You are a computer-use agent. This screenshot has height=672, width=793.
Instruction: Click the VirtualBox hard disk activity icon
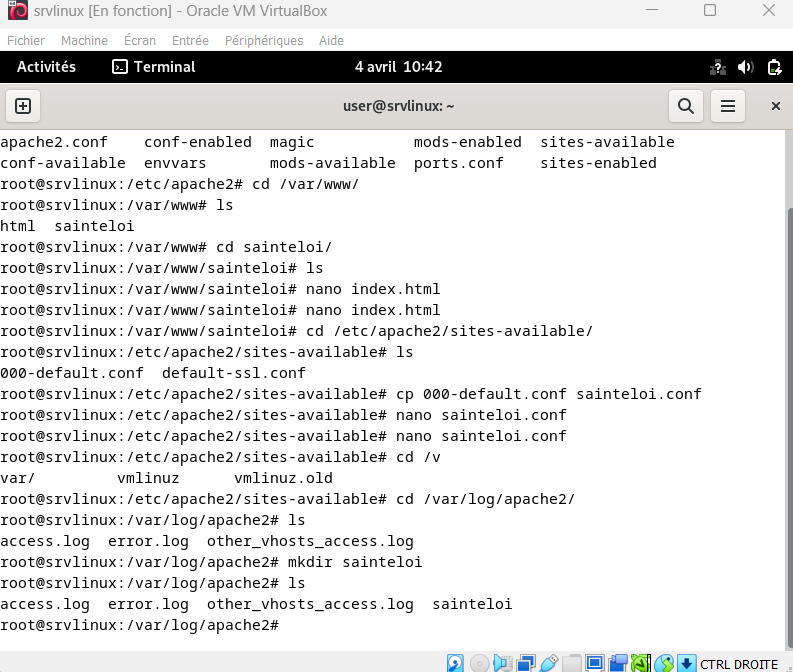point(456,662)
